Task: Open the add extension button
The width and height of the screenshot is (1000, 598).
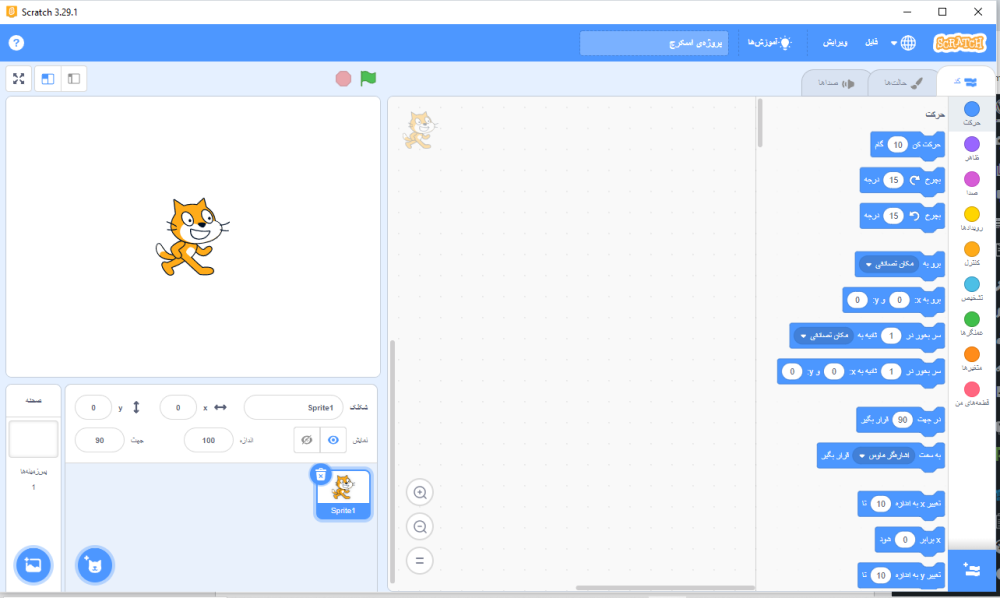Action: 971,569
